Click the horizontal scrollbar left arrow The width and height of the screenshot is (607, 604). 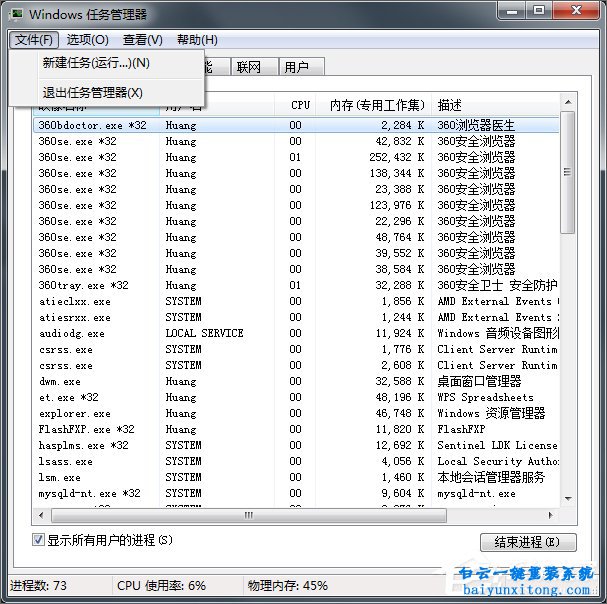[41, 515]
